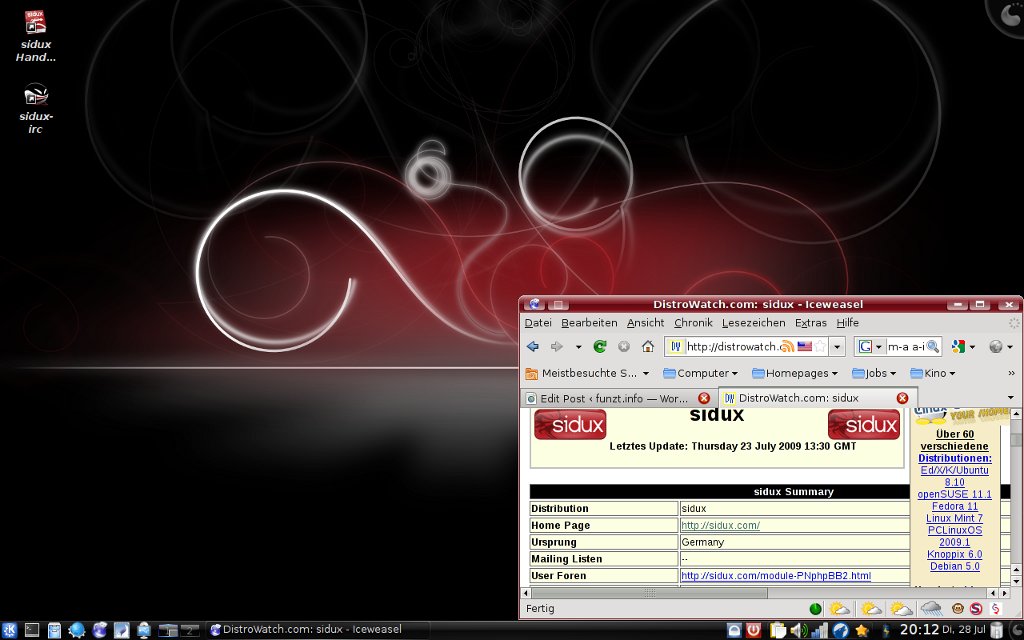Click the search magnifier icon in search box
This screenshot has height=640, width=1024.
(x=933, y=347)
